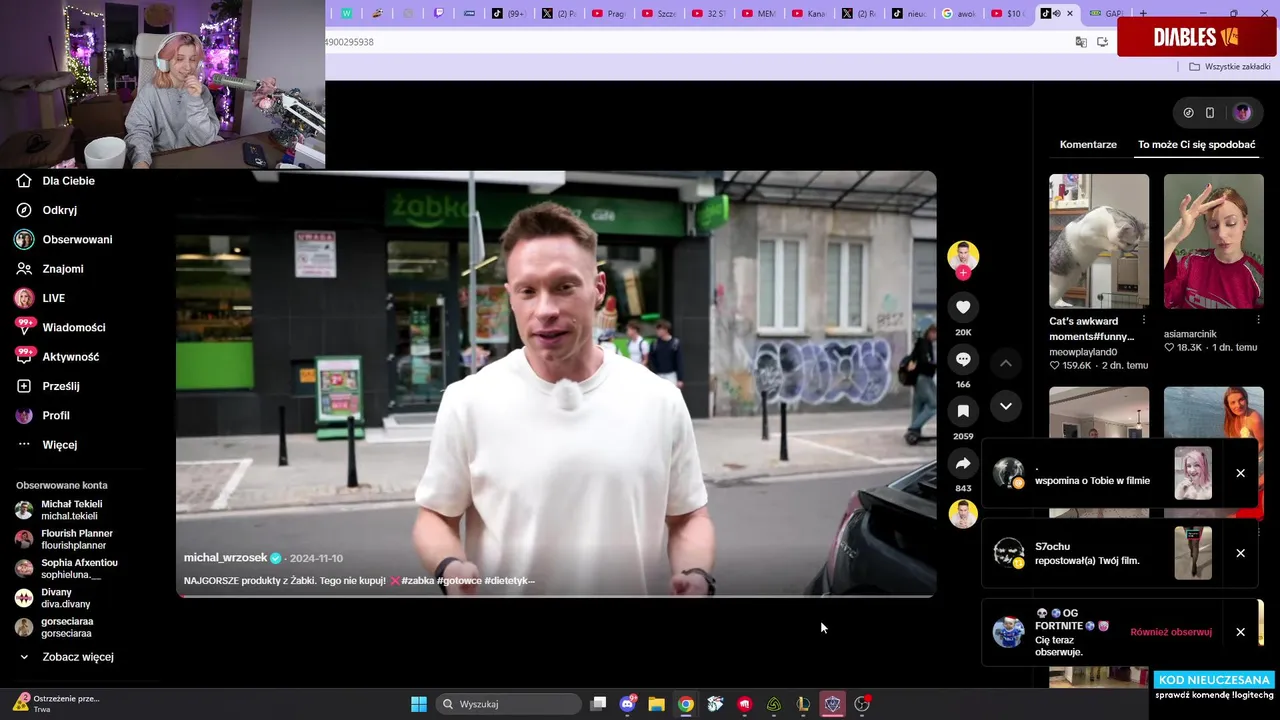Click Również obserwuj to follow back
This screenshot has width=1280, height=720.
pyautogui.click(x=1171, y=632)
